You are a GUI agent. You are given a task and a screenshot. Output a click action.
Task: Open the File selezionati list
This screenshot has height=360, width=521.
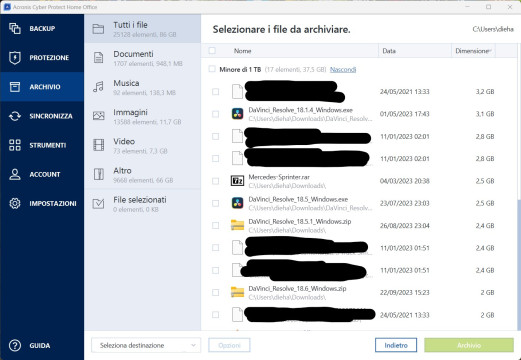tap(142, 203)
